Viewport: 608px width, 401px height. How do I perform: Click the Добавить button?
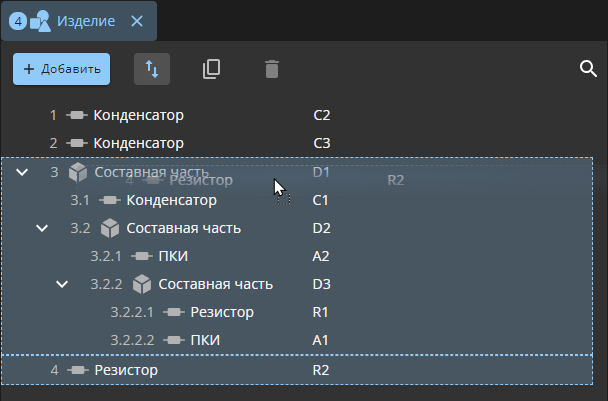pyautogui.click(x=61, y=69)
